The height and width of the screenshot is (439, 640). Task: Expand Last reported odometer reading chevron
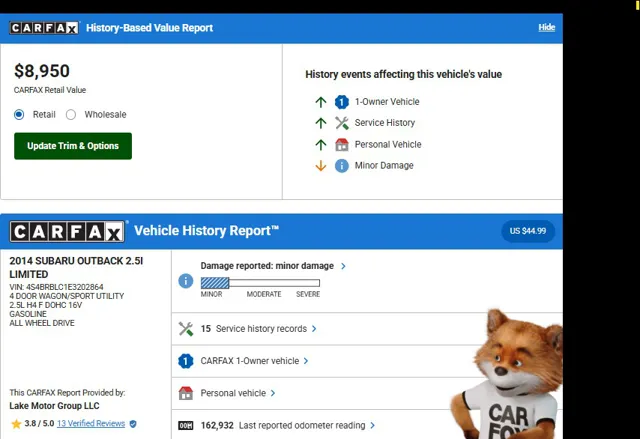(x=372, y=426)
